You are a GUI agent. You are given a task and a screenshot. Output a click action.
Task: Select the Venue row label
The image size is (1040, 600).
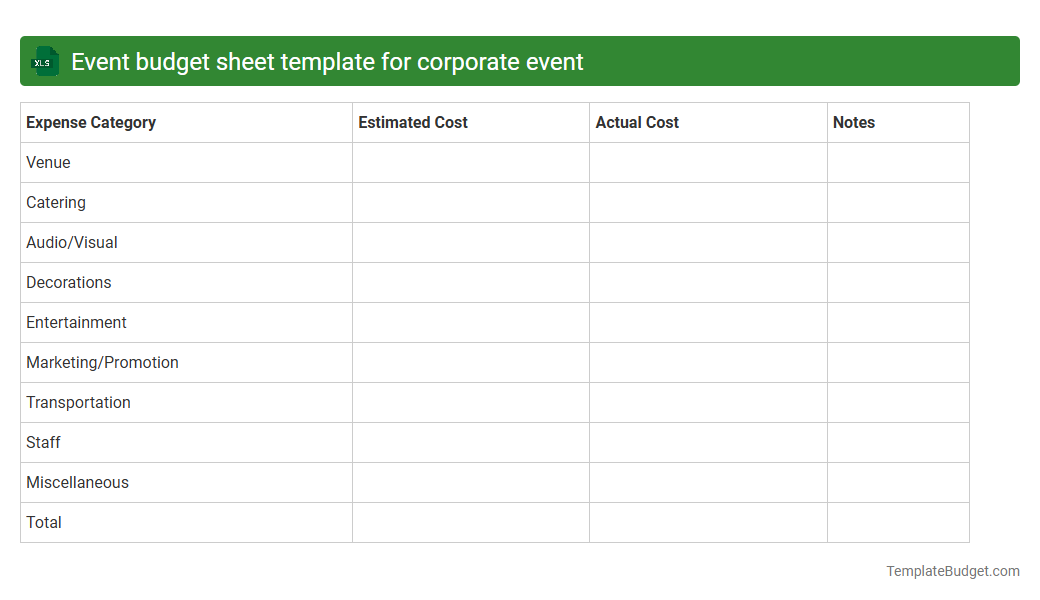pyautogui.click(x=48, y=162)
